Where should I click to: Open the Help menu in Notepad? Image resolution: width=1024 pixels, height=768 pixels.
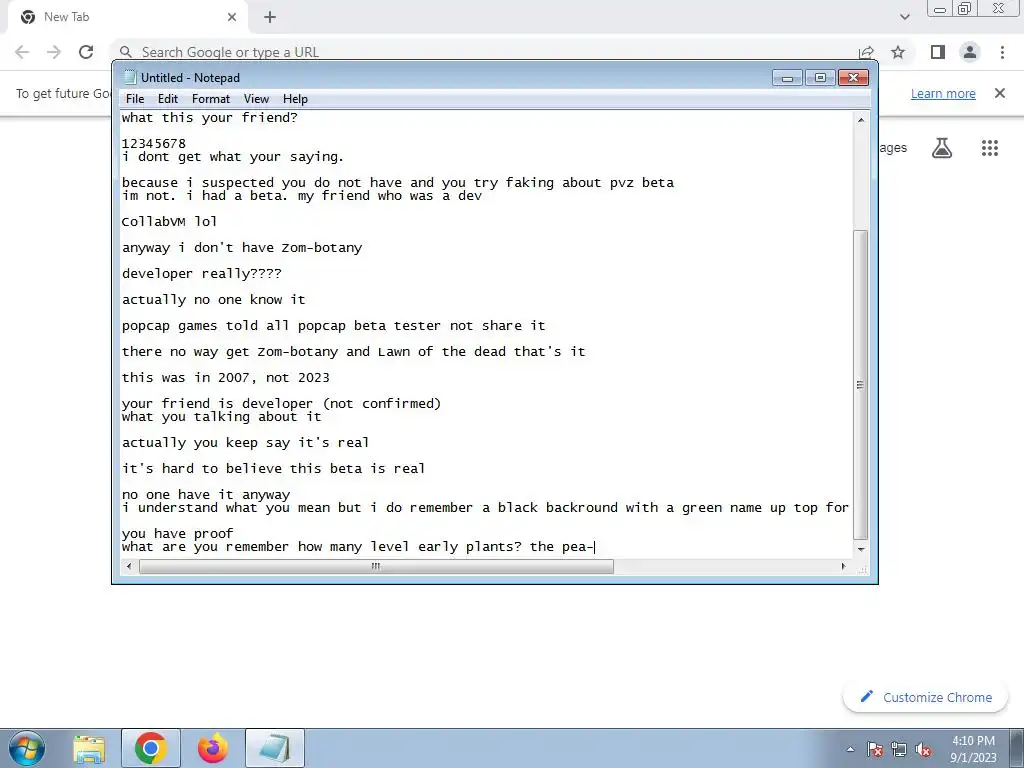(x=295, y=99)
